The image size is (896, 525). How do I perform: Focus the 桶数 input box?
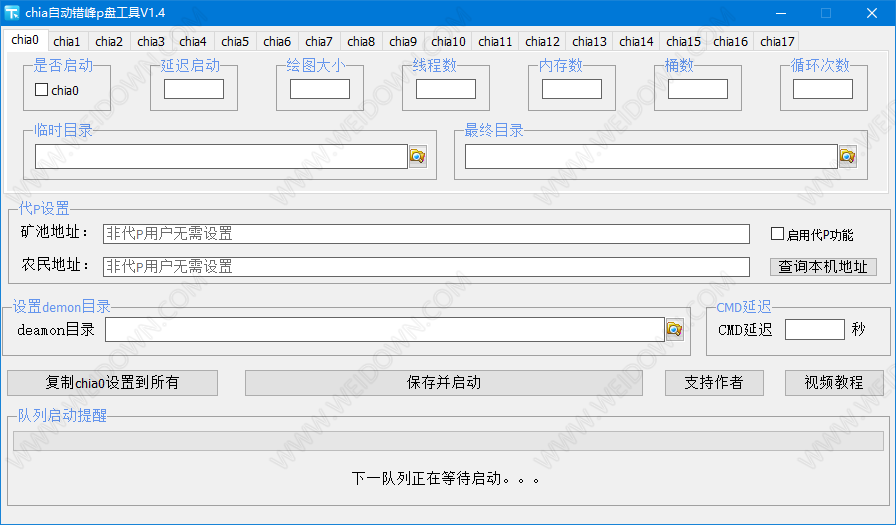point(698,89)
